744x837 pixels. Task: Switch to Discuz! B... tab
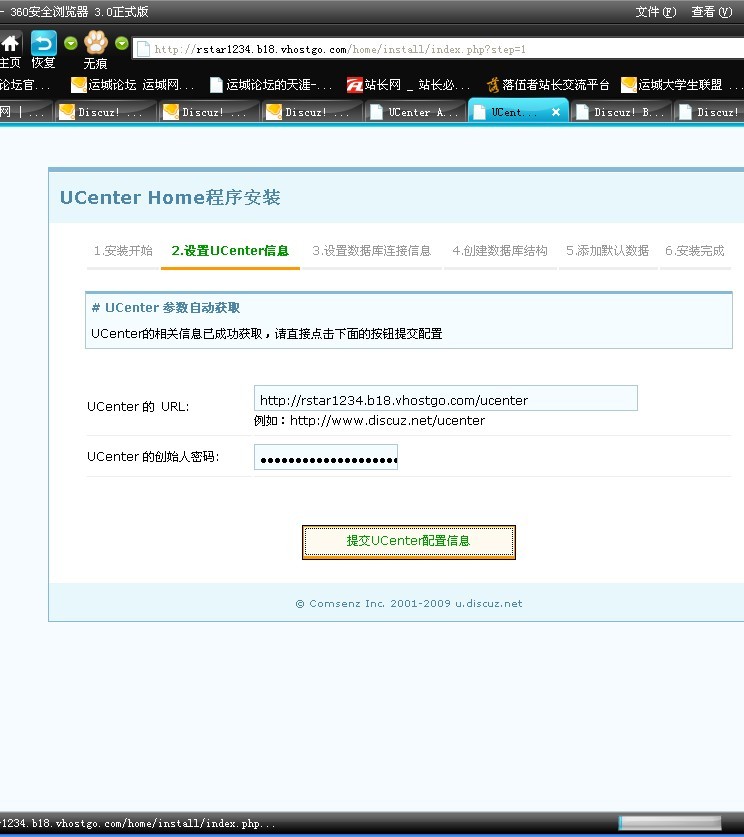coord(622,112)
